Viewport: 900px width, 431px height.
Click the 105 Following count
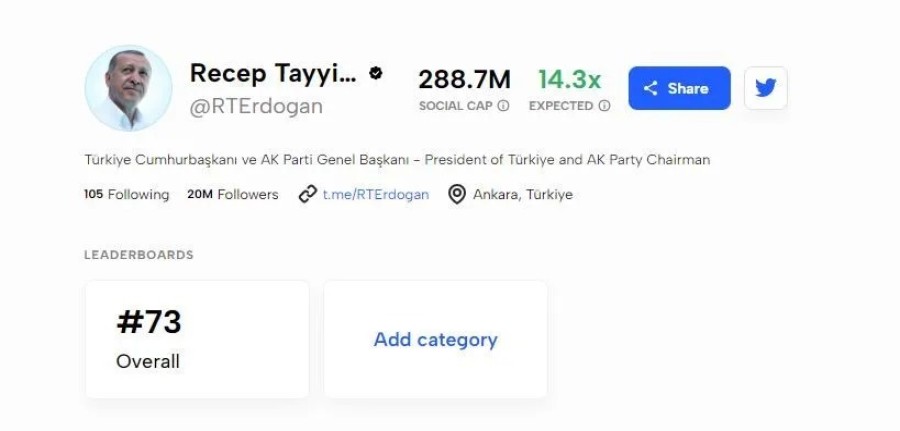tap(126, 194)
